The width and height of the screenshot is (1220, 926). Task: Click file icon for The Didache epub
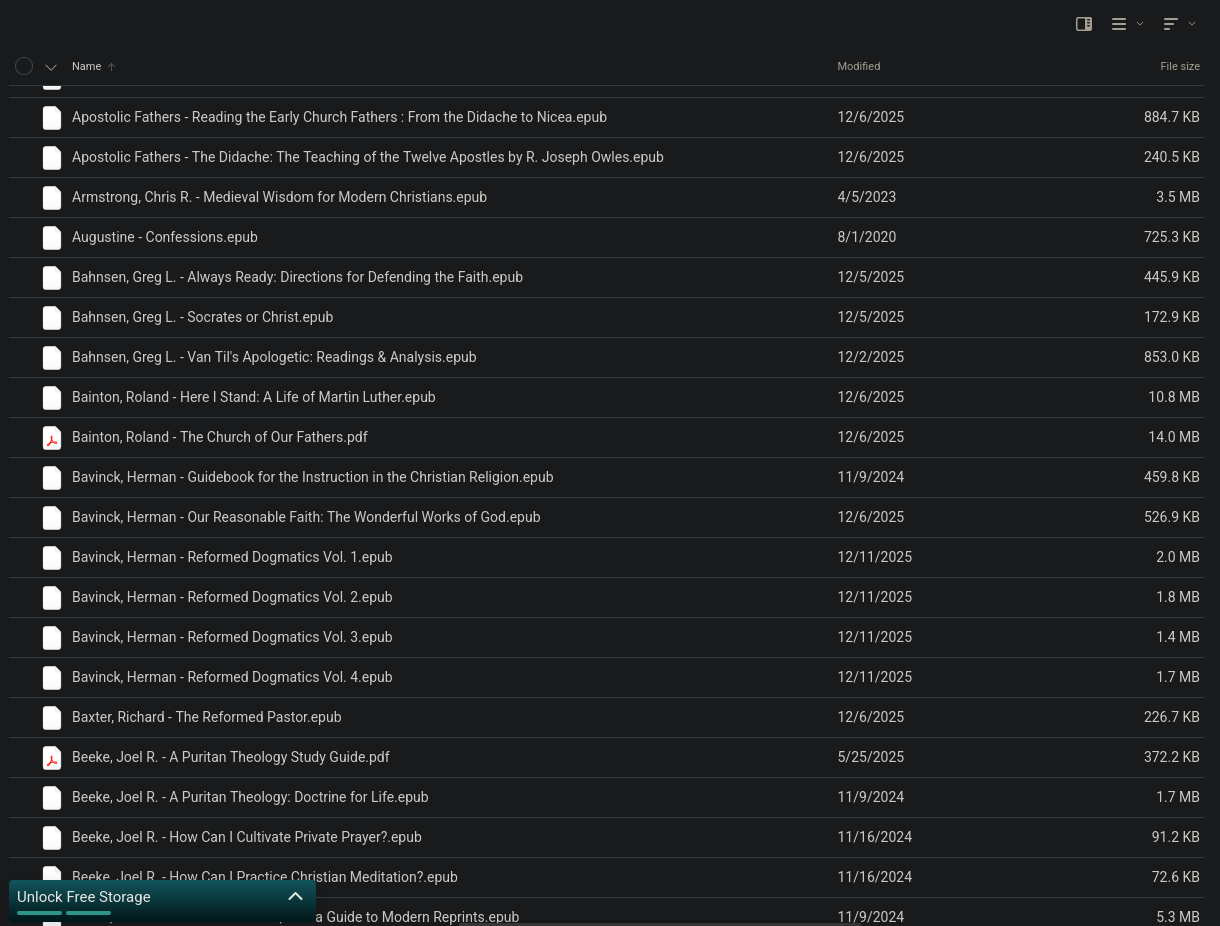click(x=52, y=158)
